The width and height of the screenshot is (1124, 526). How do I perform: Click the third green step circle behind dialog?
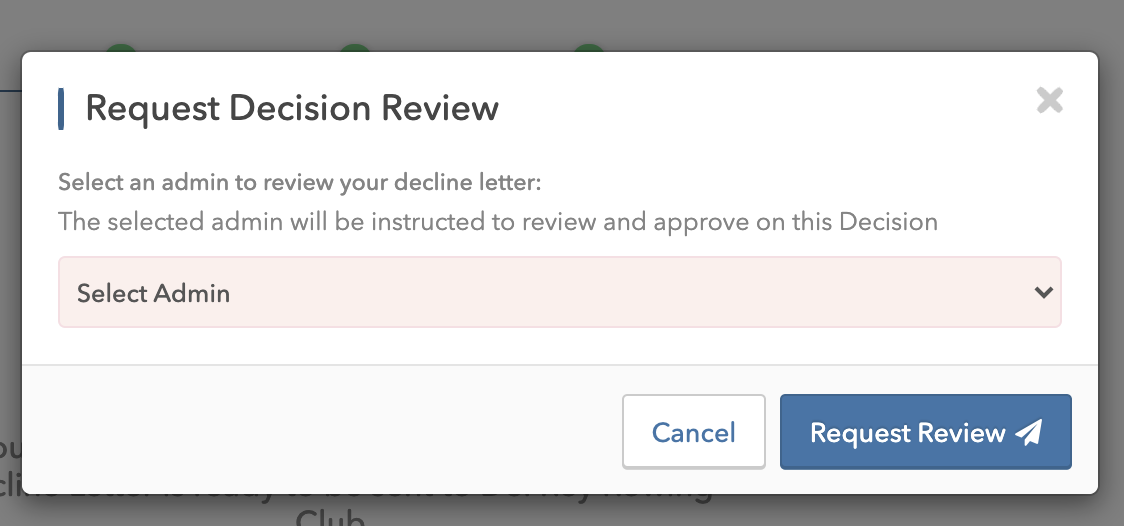coord(589,48)
